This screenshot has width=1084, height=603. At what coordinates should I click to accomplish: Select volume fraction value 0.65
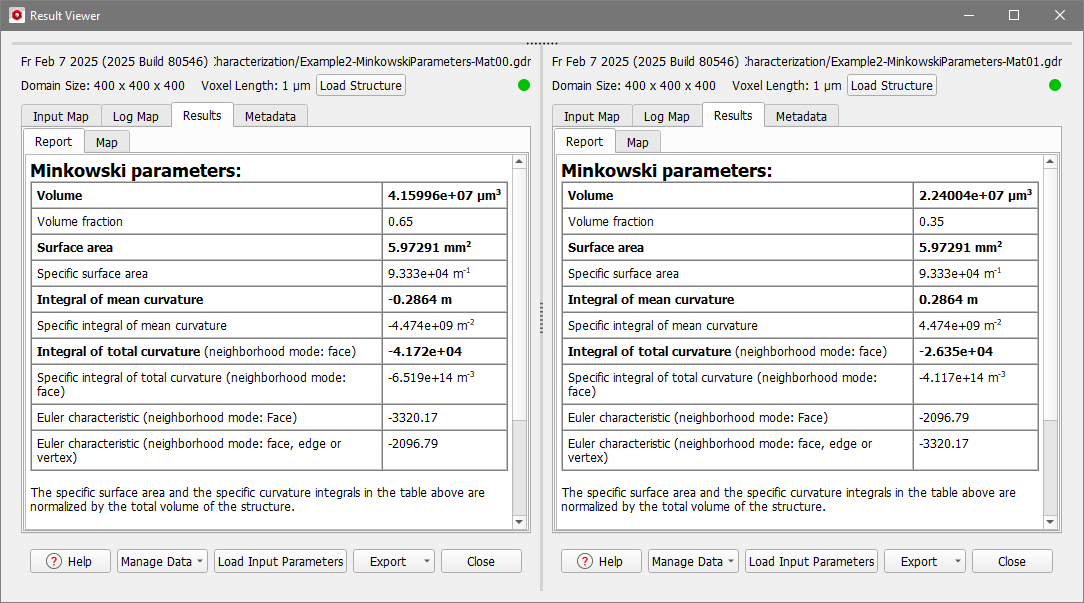coord(400,221)
